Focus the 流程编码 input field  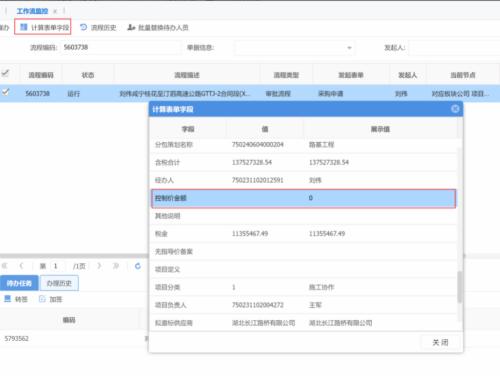coord(121,47)
